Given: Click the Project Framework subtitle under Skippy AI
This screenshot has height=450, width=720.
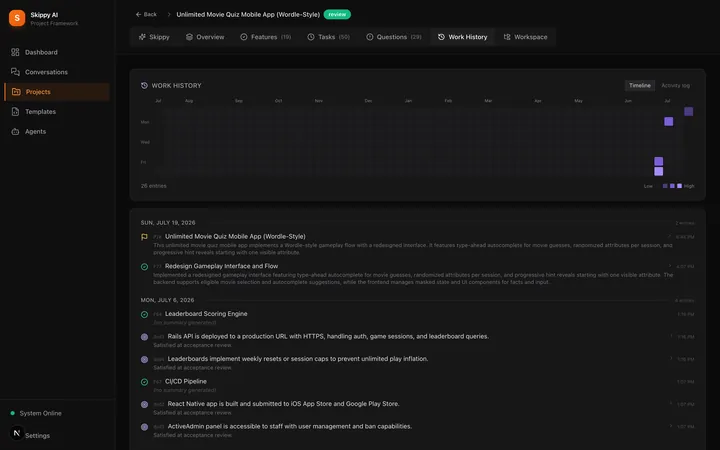Looking at the screenshot, I should (x=54, y=23).
